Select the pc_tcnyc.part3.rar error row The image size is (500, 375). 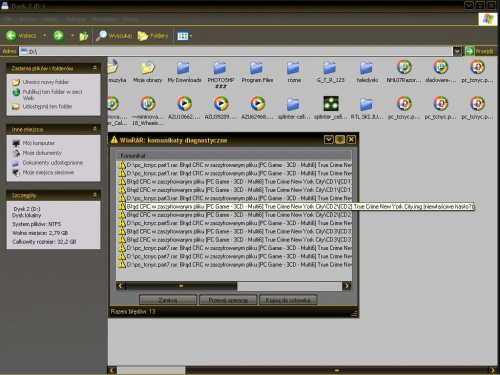click(235, 198)
